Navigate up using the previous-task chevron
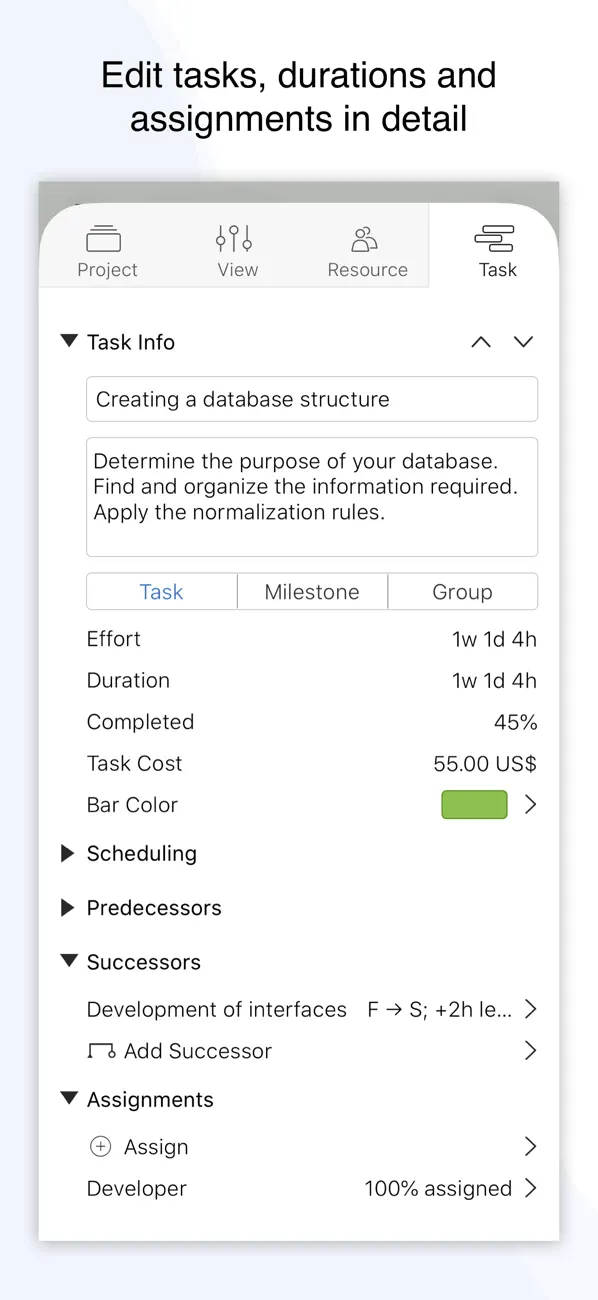This screenshot has height=1300, width=598. 480,342
